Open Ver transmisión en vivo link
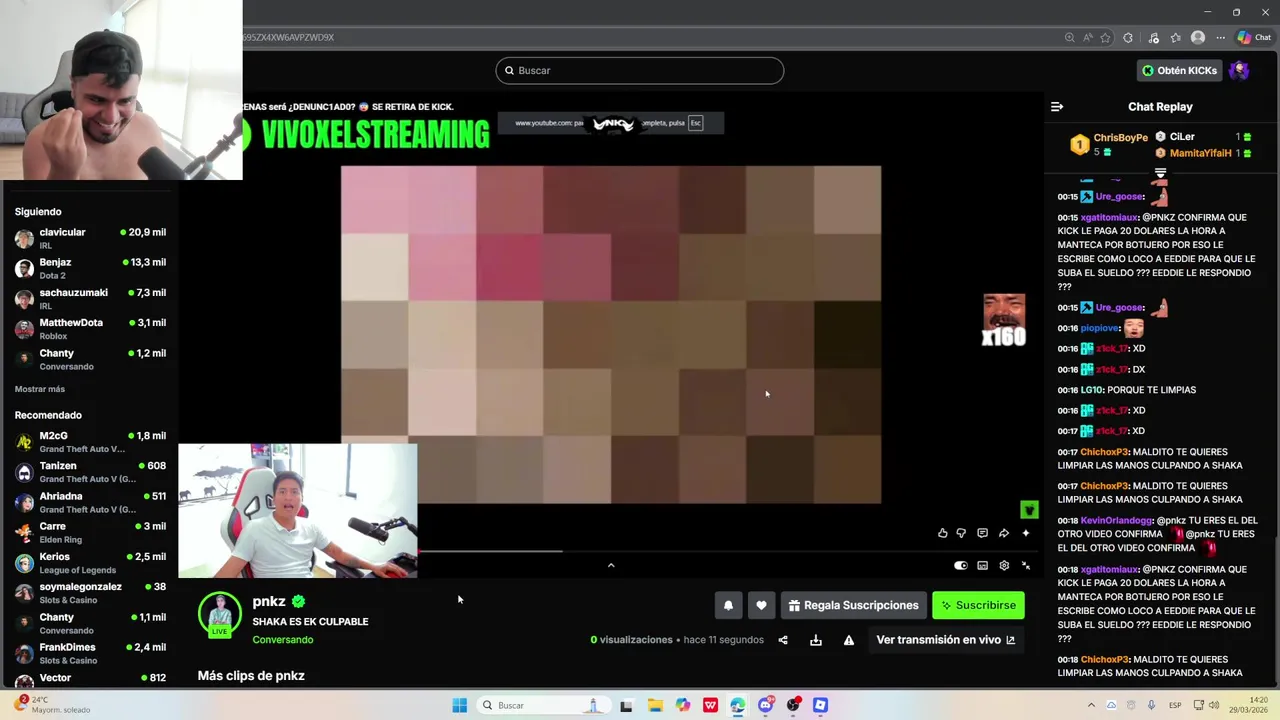The width and height of the screenshot is (1280, 720). click(x=945, y=640)
